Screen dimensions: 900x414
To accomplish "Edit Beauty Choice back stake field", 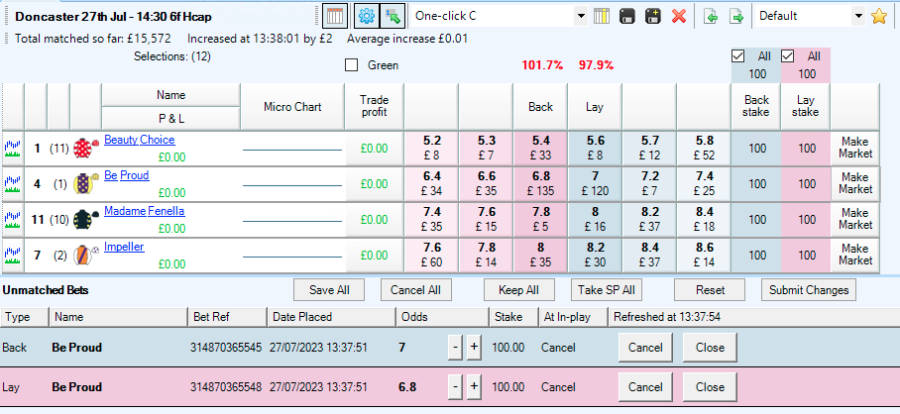I will (757, 148).
